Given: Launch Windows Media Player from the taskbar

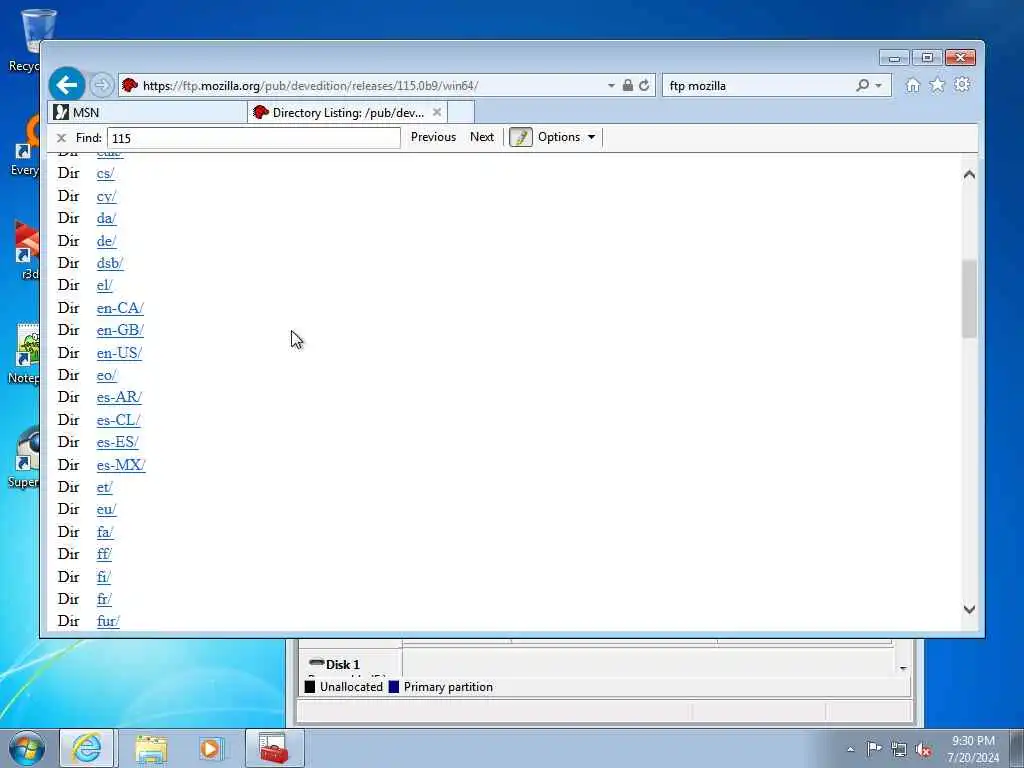Looking at the screenshot, I should 210,748.
